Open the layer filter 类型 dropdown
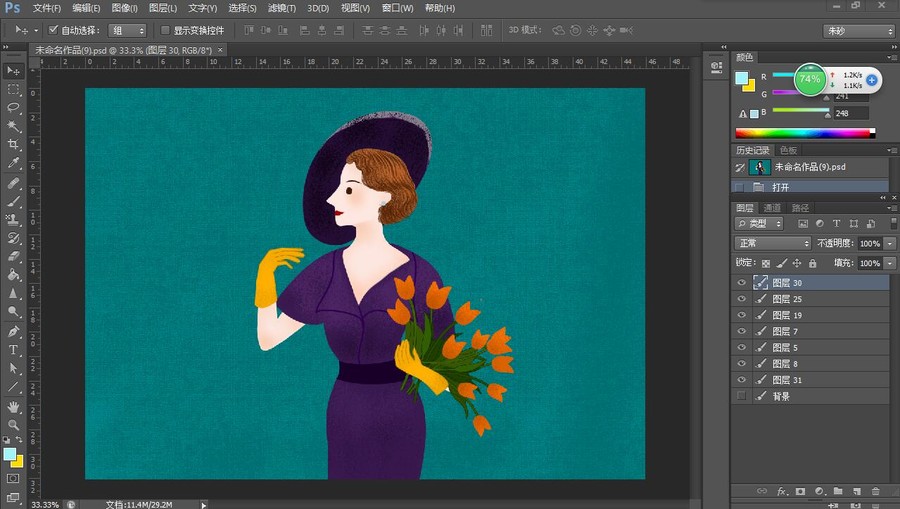900x509 pixels. click(x=759, y=224)
